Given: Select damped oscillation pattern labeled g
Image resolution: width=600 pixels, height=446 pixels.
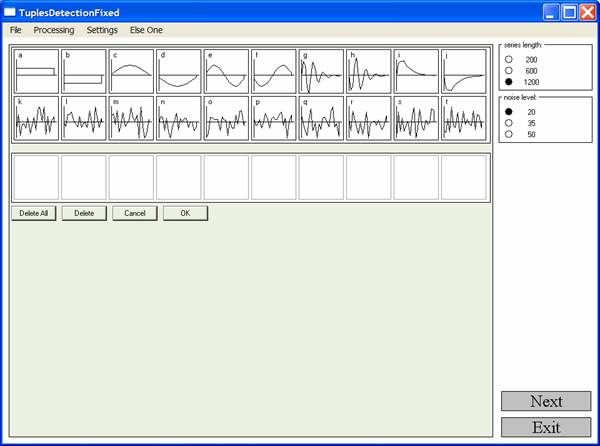Looking at the screenshot, I should point(321,71).
